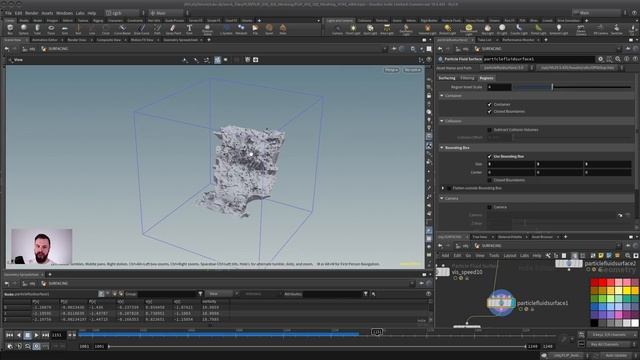Open the Help menu

[91, 13]
